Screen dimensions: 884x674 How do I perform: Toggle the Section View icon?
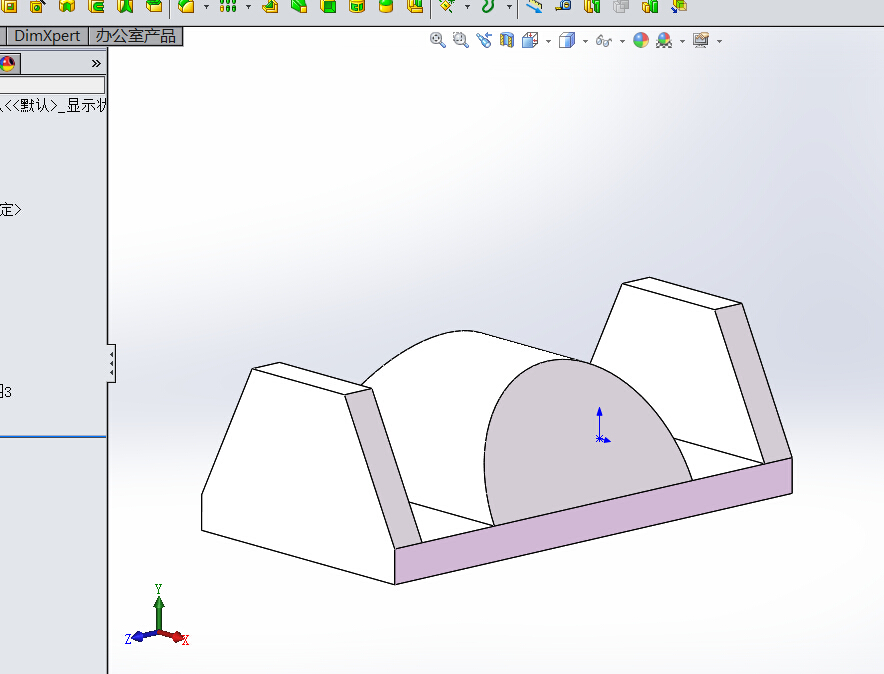507,40
